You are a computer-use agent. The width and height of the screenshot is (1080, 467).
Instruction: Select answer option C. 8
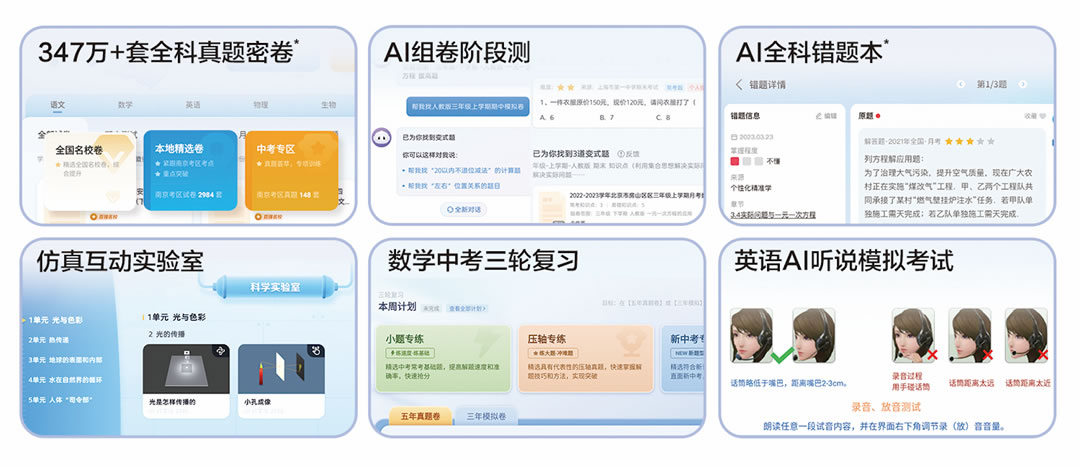point(663,118)
